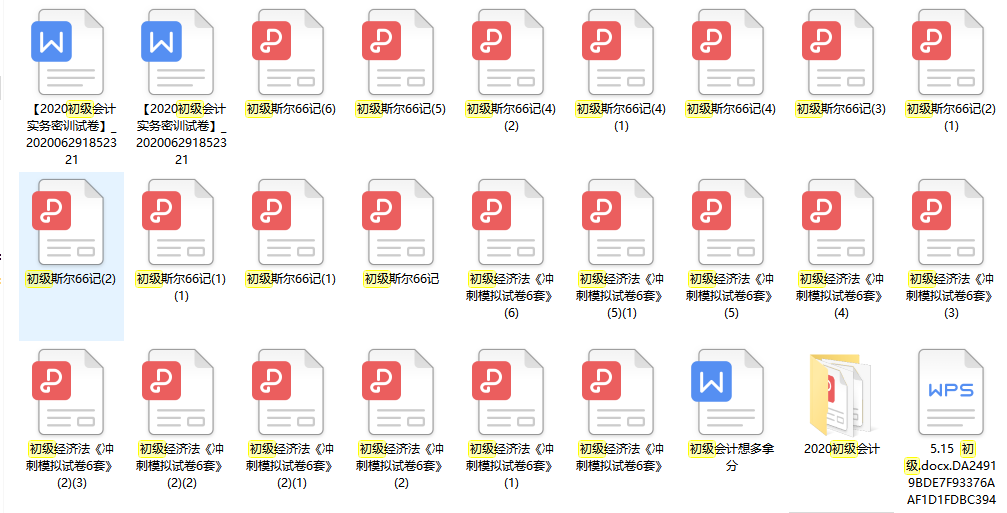
Task: Click the file name 初级斯尔66记(3)
Action: pos(841,109)
